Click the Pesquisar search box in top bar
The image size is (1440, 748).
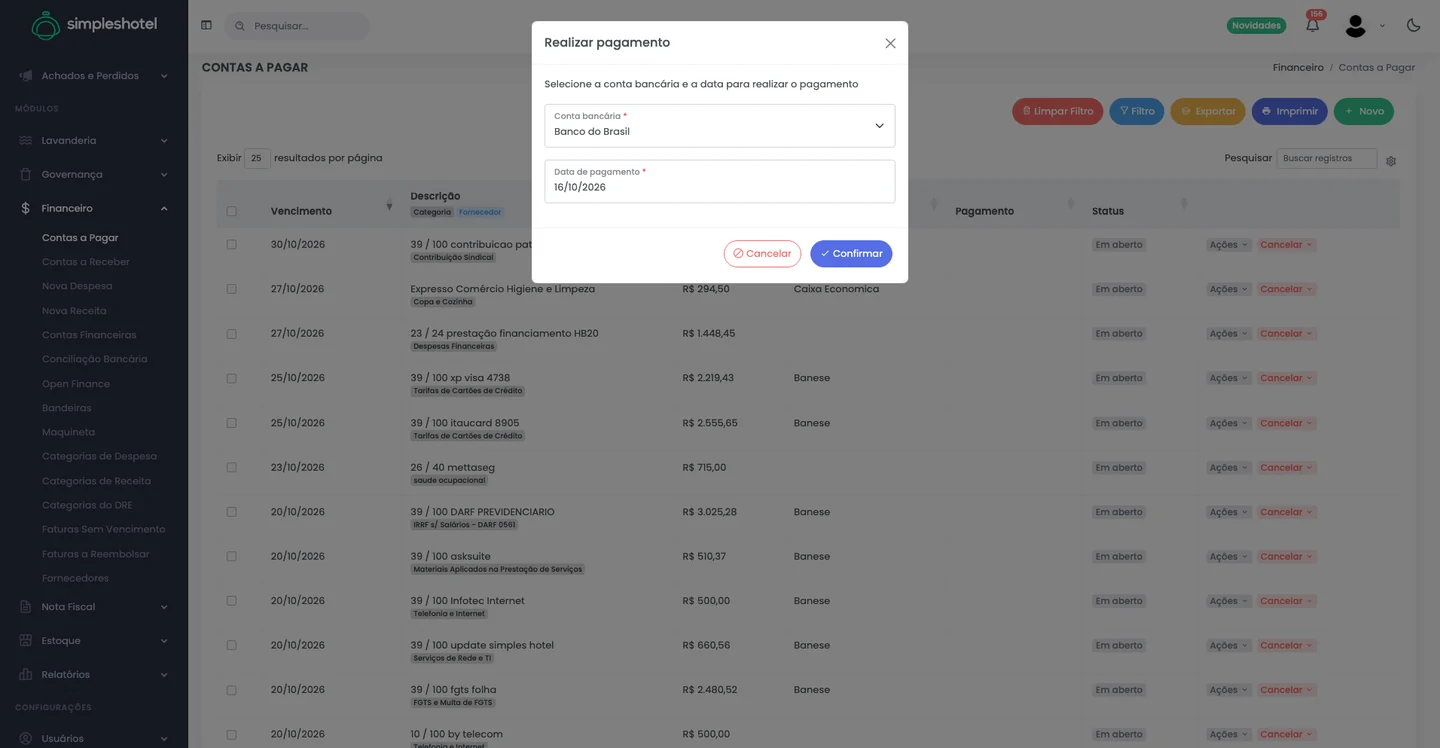[298, 26]
